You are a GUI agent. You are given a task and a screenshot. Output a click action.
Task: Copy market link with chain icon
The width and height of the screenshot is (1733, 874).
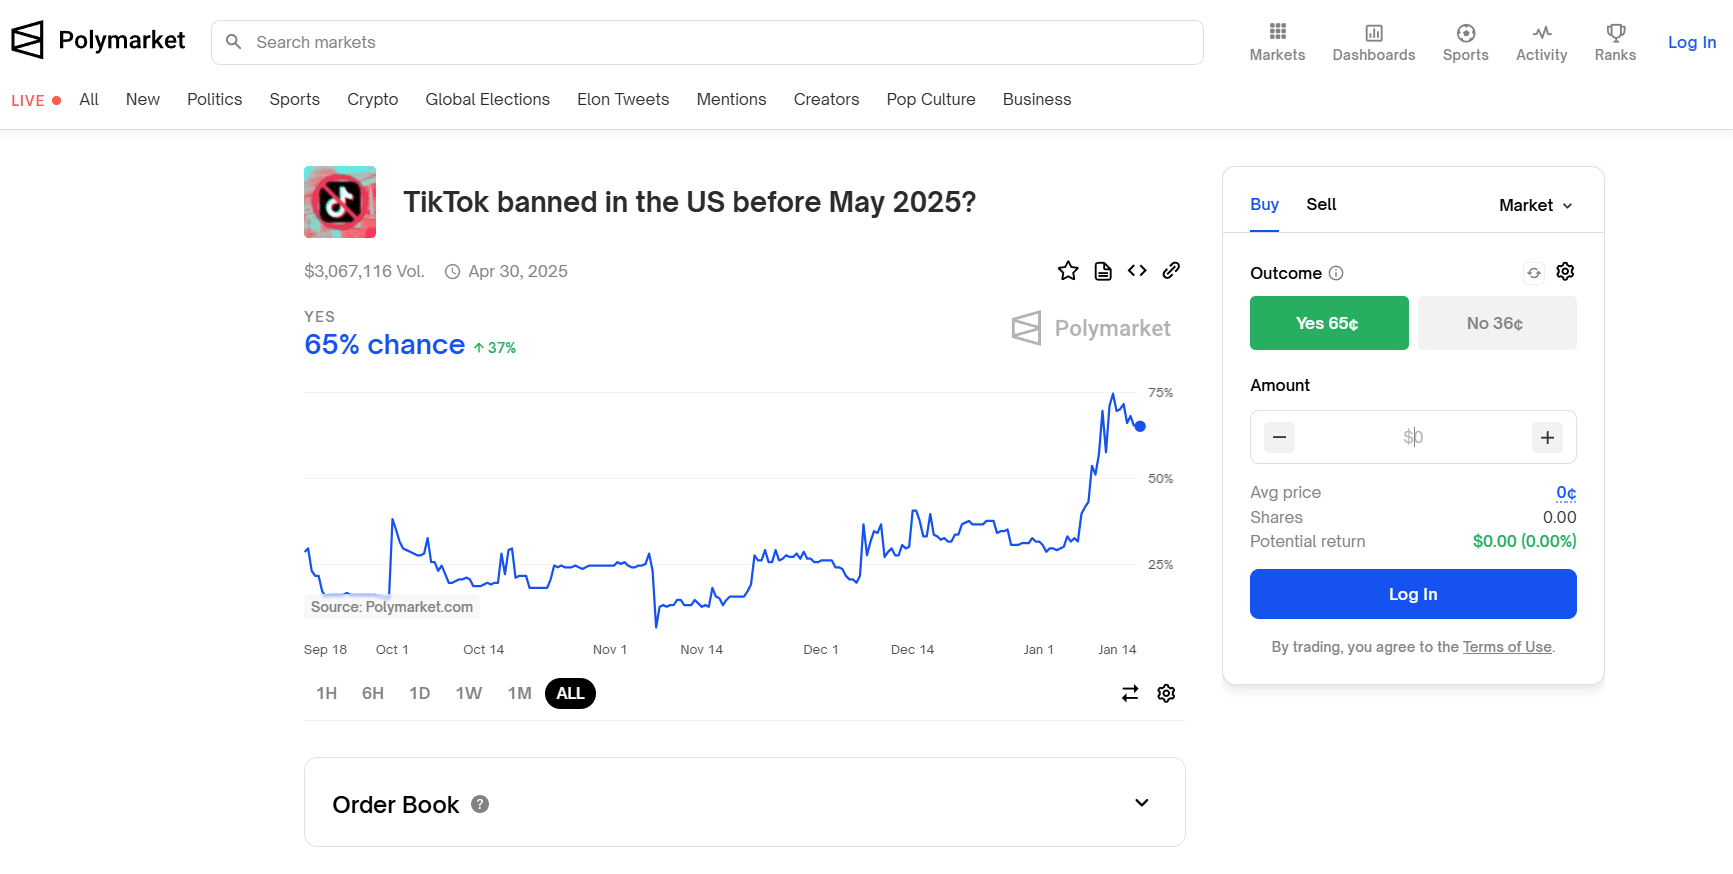click(1171, 270)
